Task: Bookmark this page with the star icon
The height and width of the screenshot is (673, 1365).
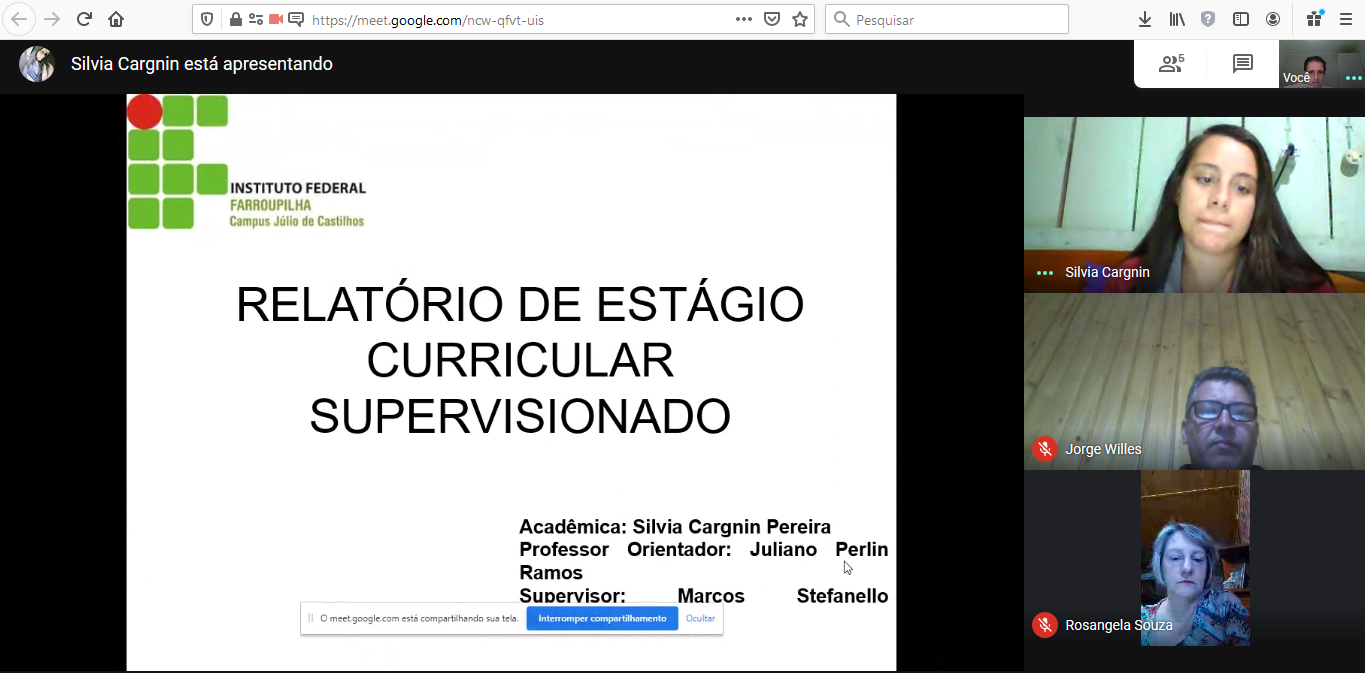Action: (800, 19)
